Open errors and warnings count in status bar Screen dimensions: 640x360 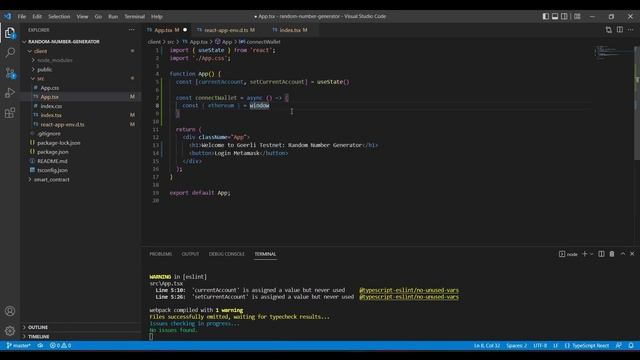click(x=60, y=345)
